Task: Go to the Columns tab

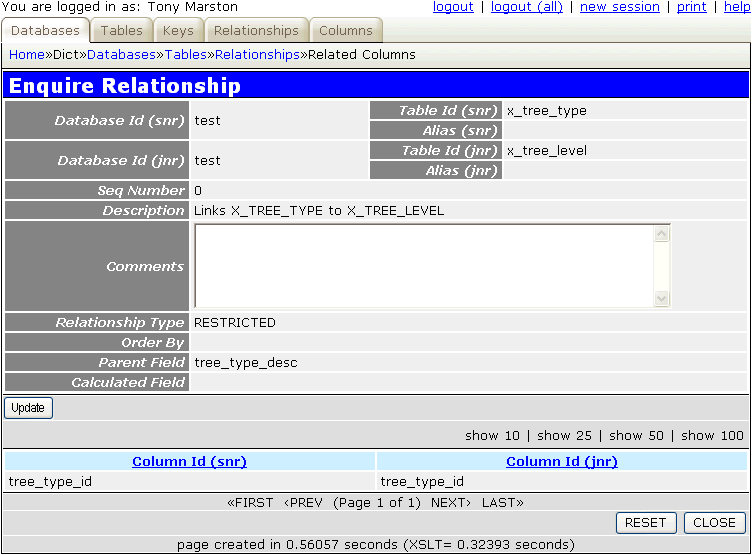Action: click(346, 31)
